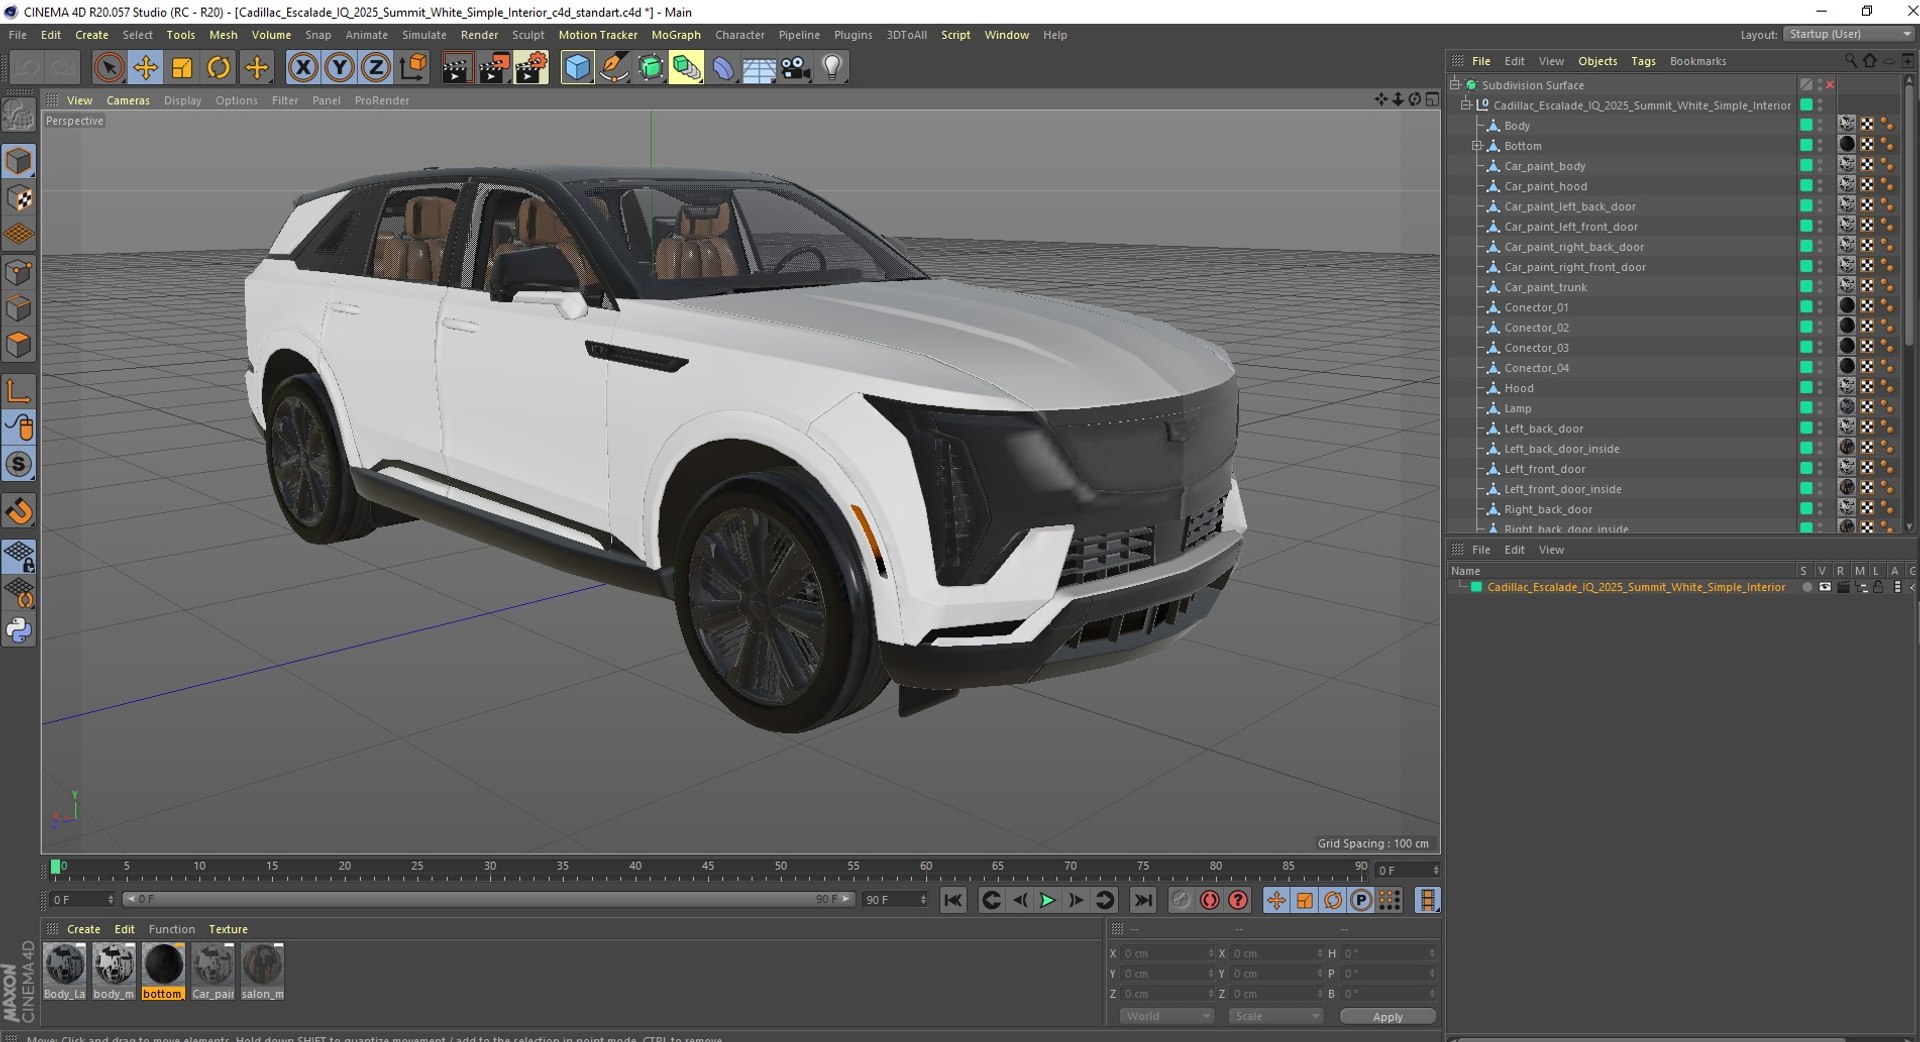Open the Python script icon in left palette

(19, 630)
